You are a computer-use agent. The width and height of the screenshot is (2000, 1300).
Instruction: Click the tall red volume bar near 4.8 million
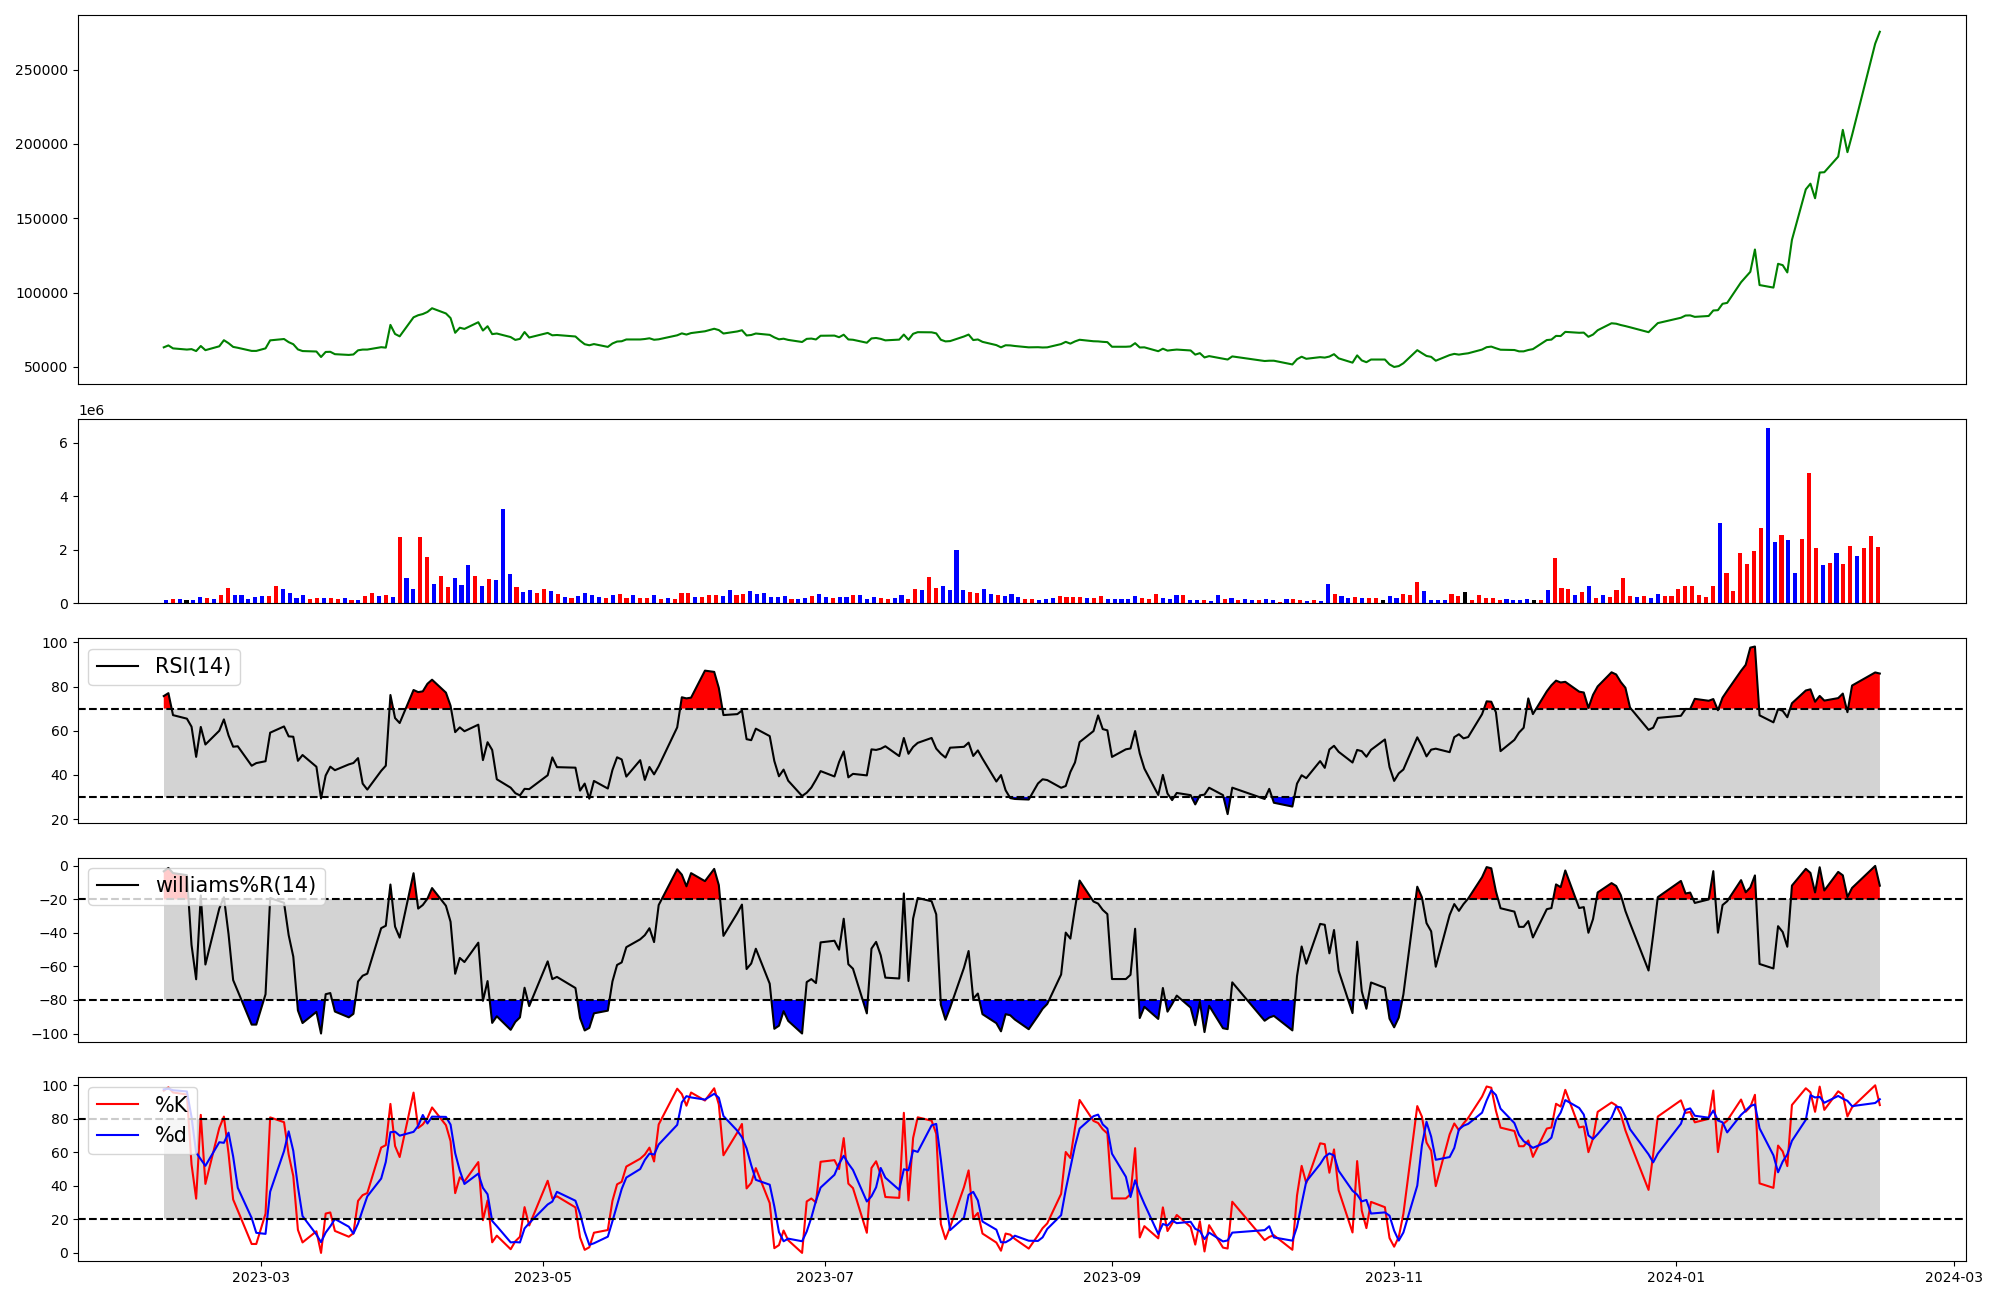point(1809,540)
